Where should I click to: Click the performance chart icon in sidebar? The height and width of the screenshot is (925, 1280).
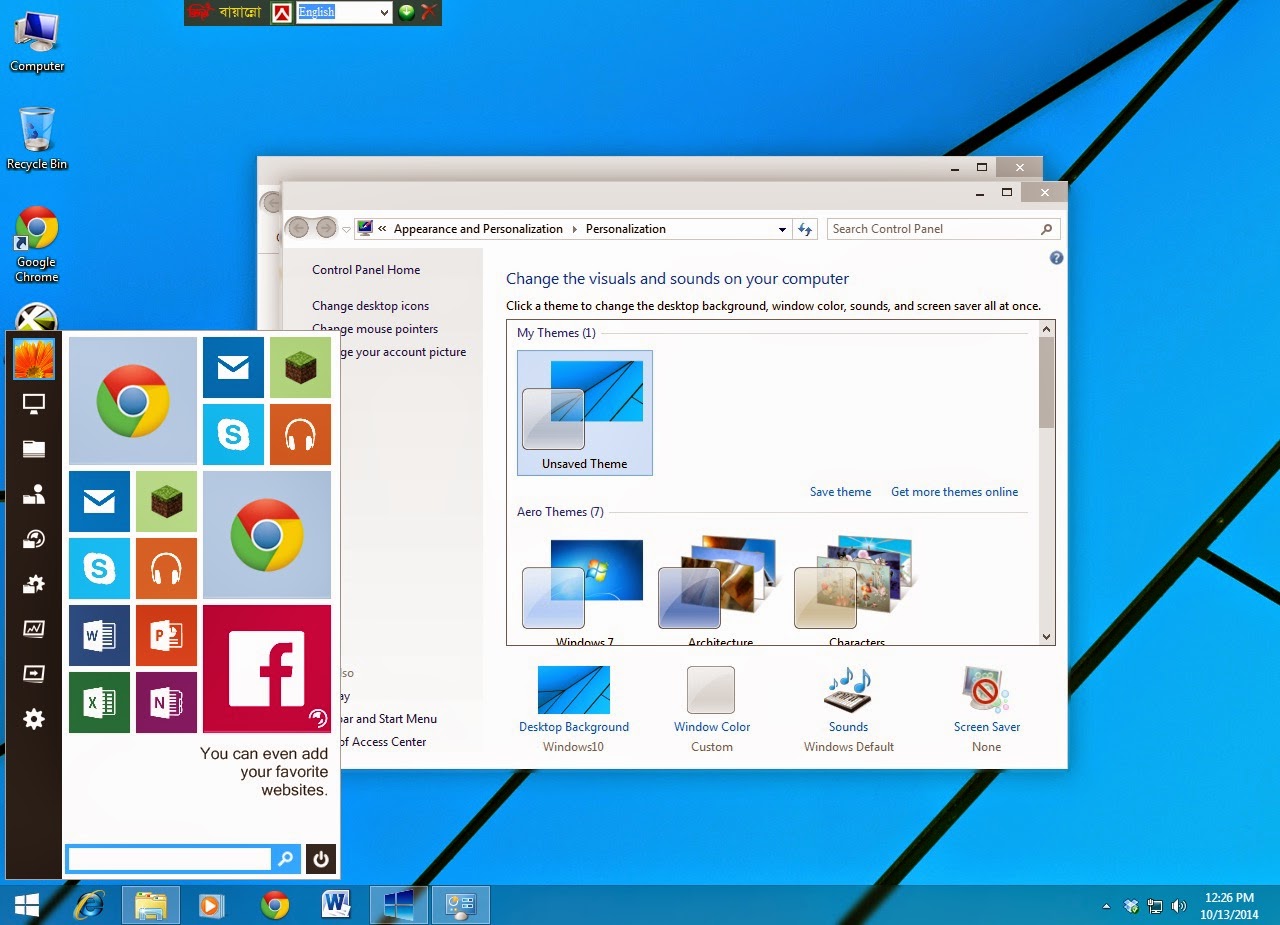tap(34, 629)
